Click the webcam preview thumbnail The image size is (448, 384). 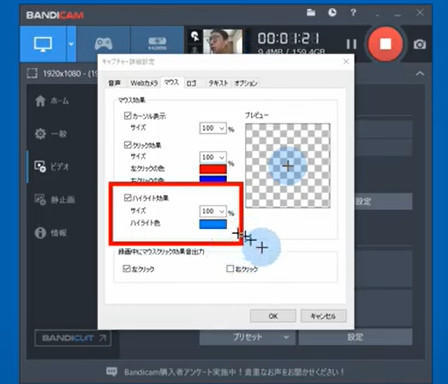[x=222, y=41]
